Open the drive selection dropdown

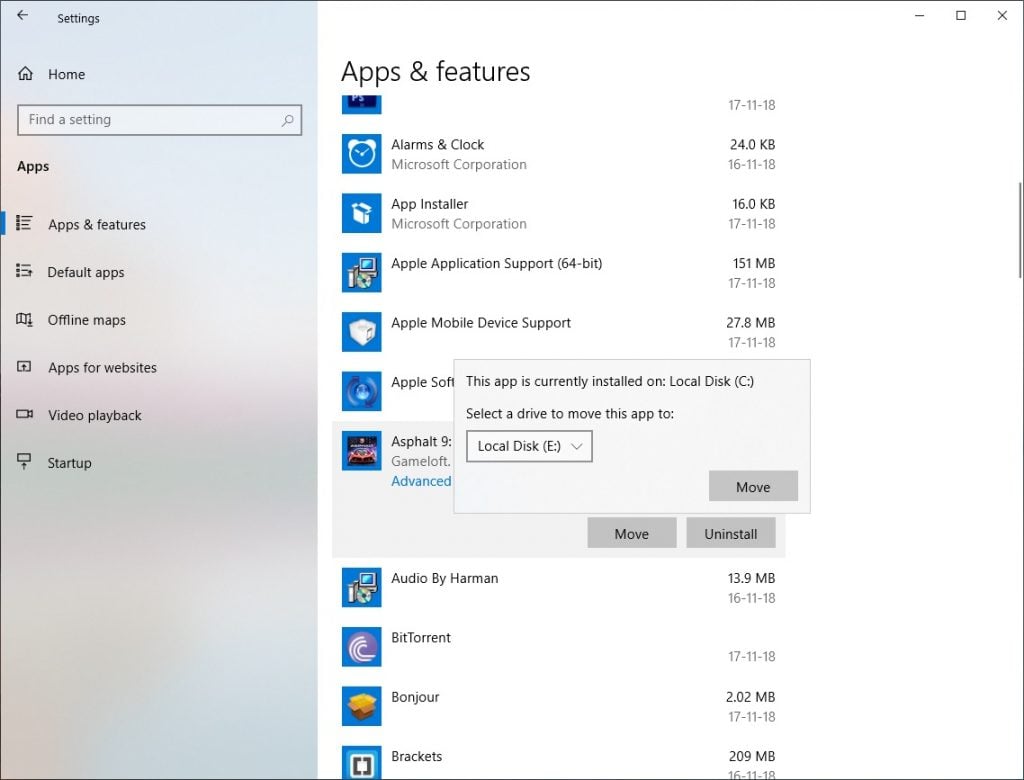click(x=577, y=446)
